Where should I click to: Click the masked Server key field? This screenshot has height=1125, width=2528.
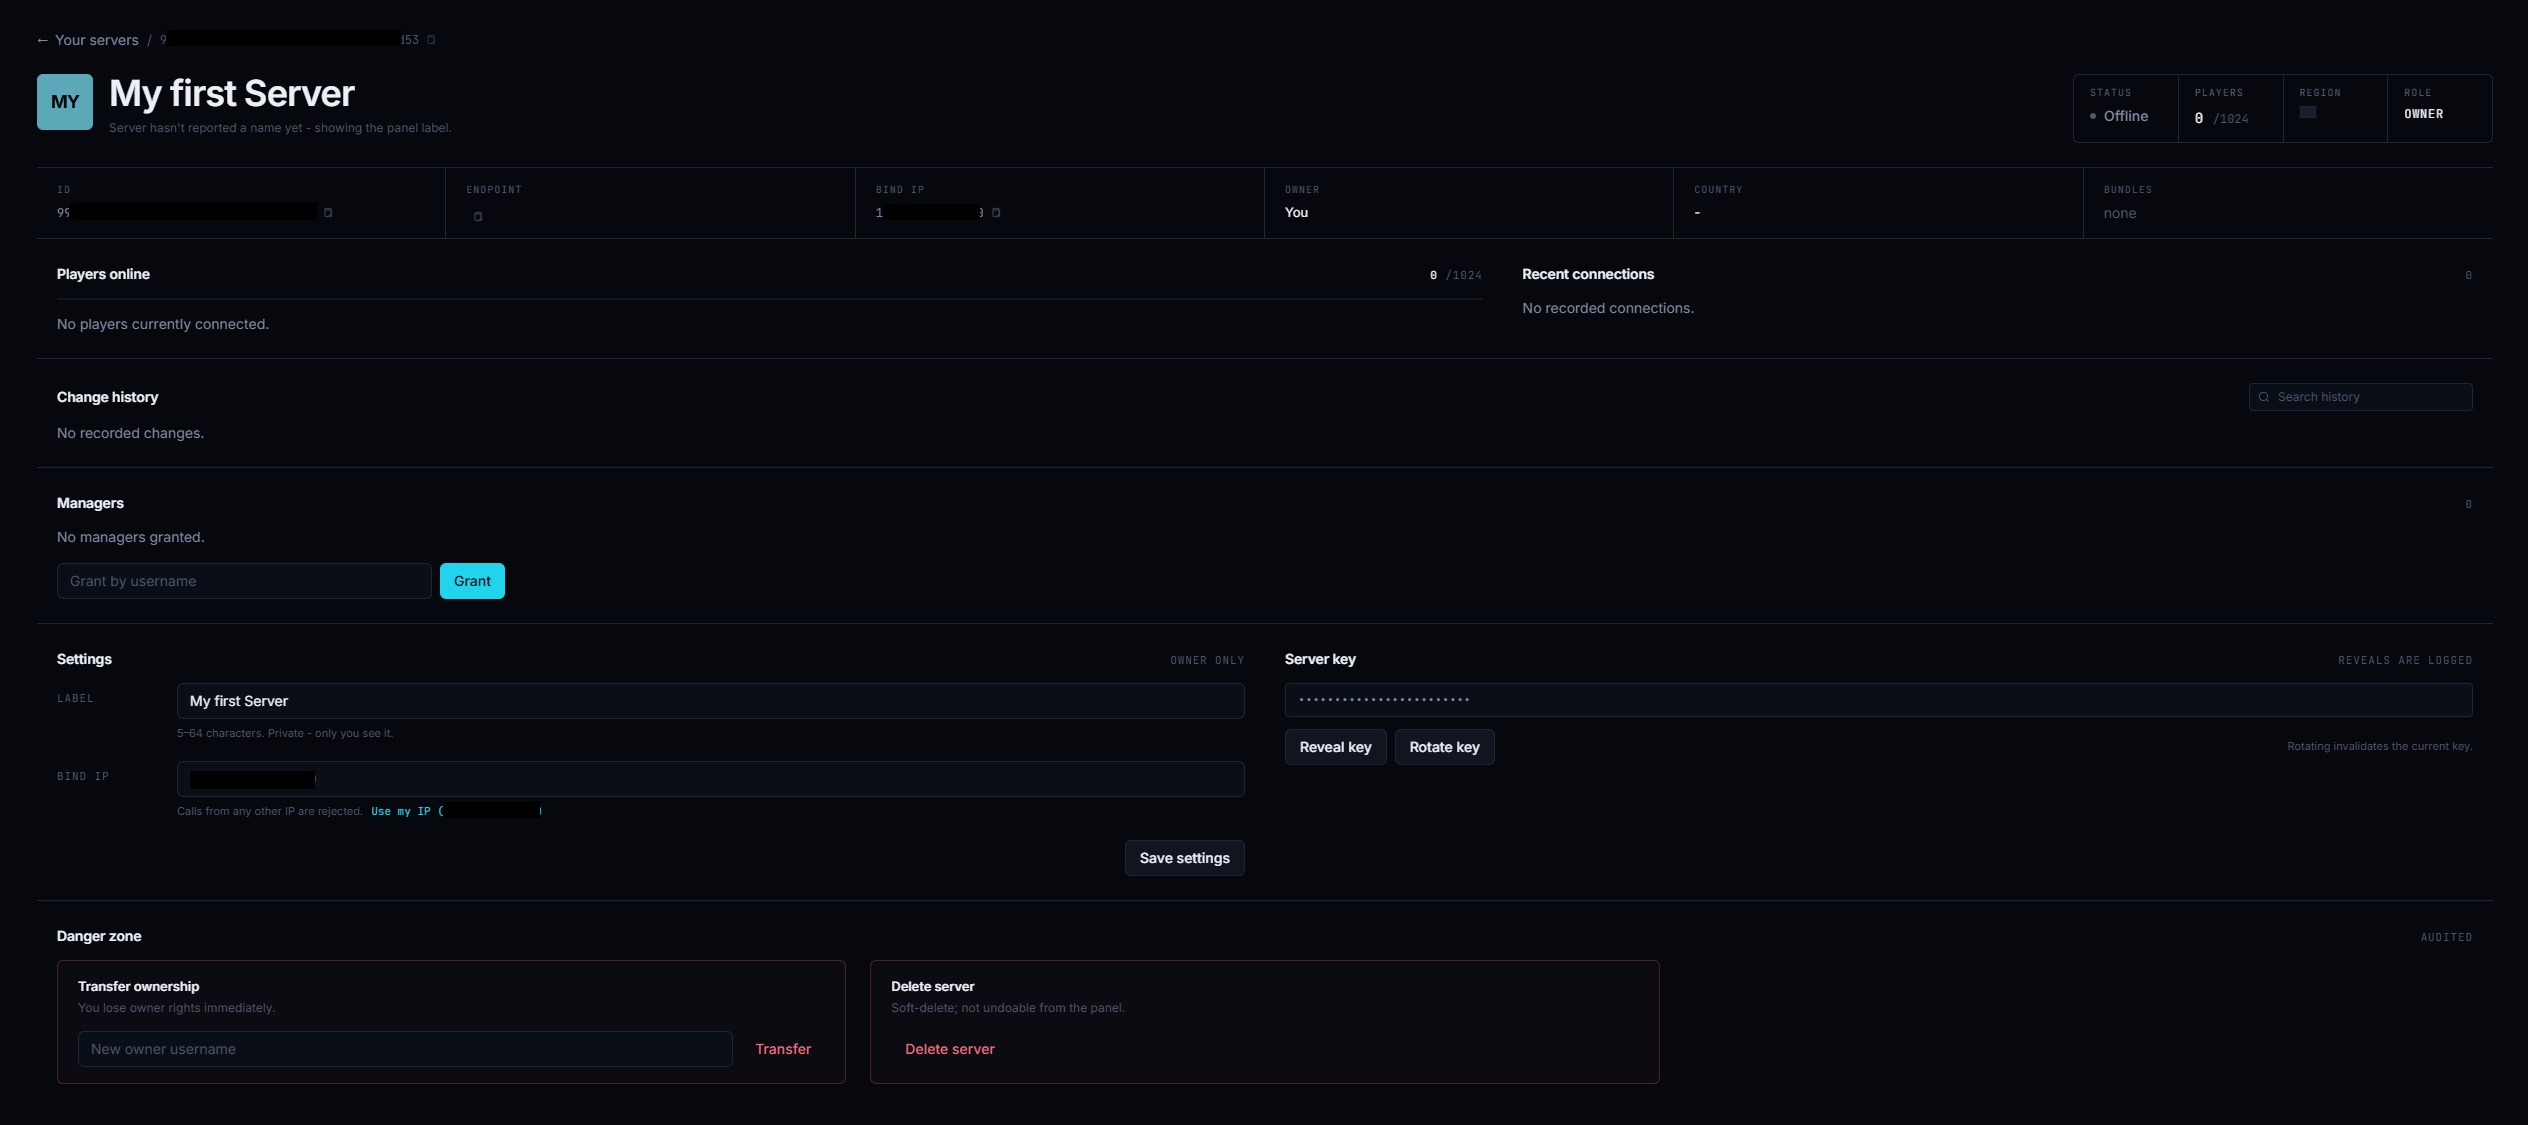pos(1878,700)
